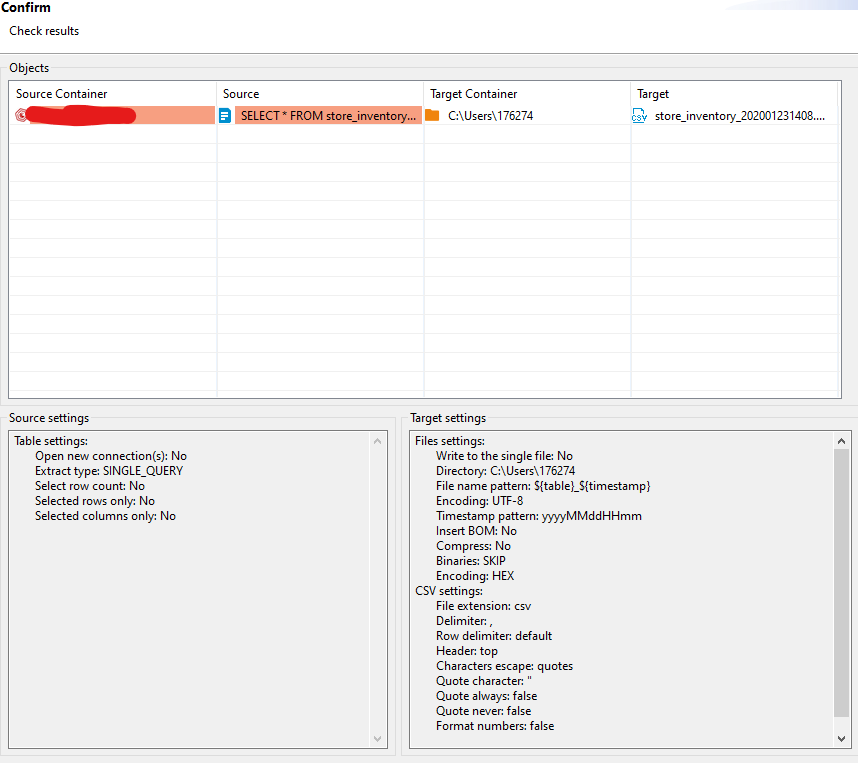The width and height of the screenshot is (858, 763).
Task: Click 'Open new connection(s): No' line
Action: point(111,456)
